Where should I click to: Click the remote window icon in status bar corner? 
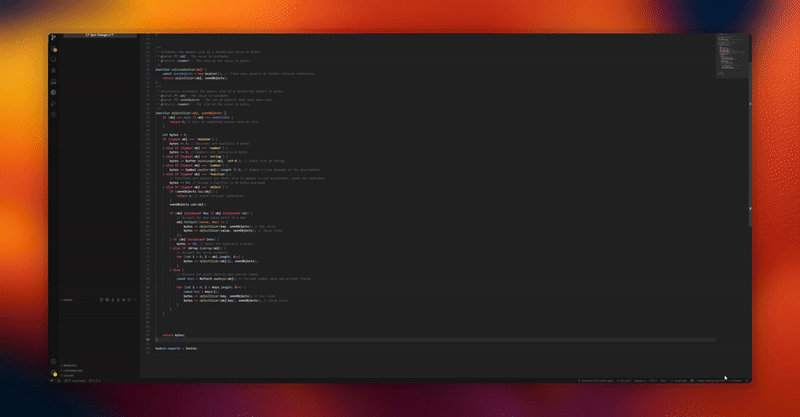52,381
